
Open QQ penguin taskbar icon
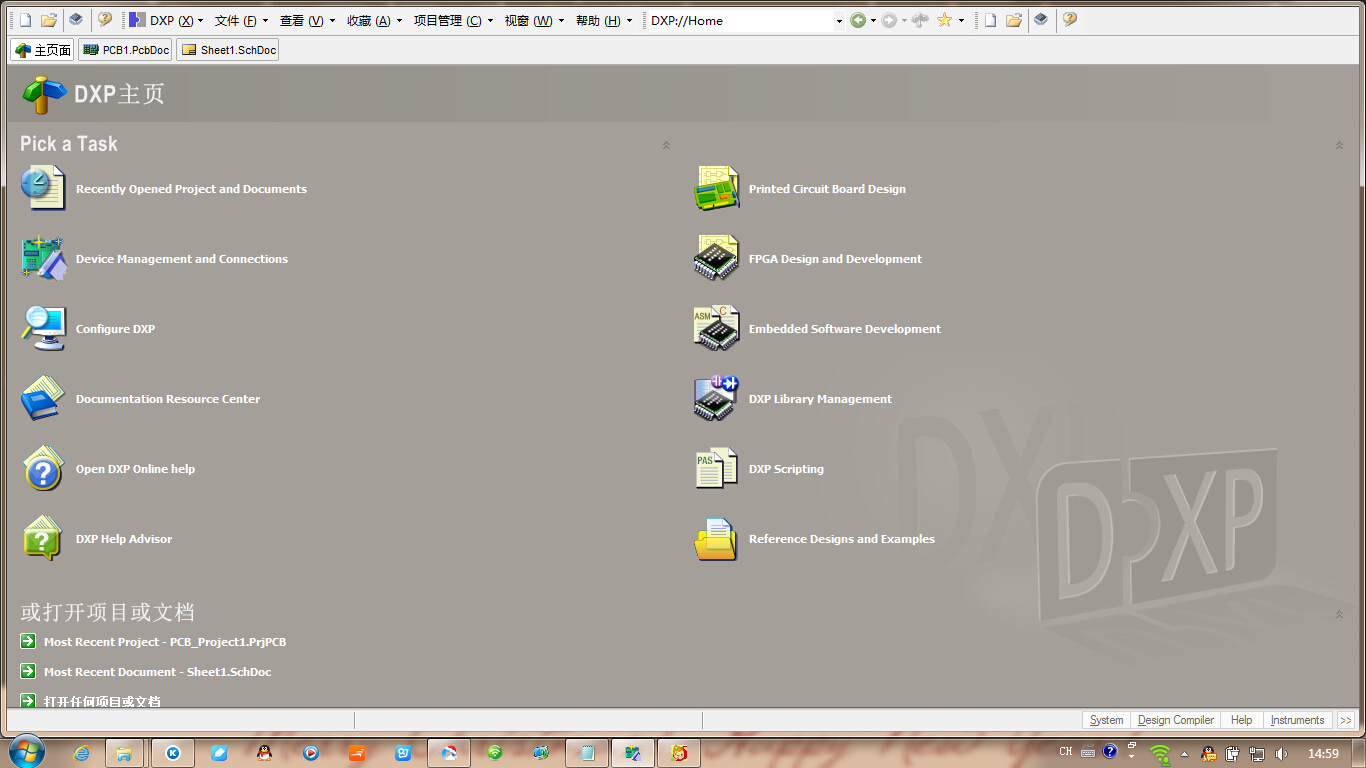tap(264, 753)
